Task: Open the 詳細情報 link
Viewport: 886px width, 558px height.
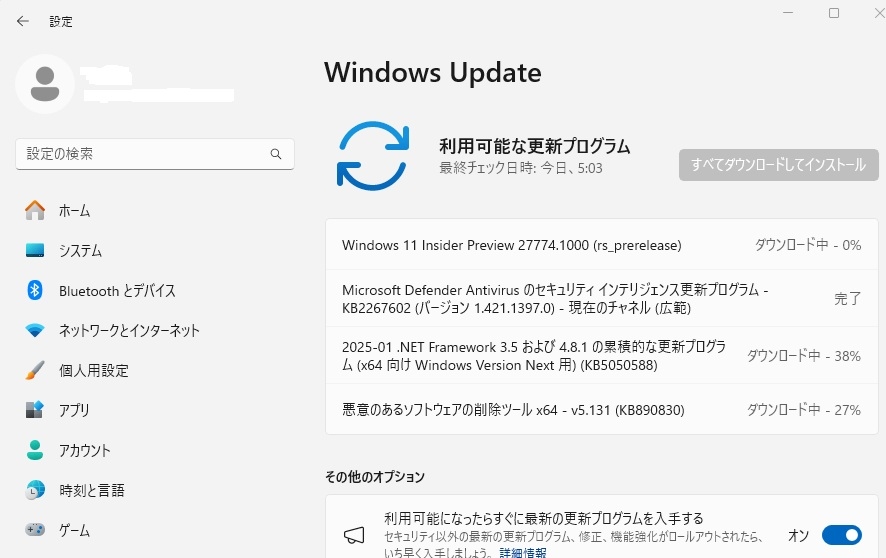Action: [x=523, y=552]
